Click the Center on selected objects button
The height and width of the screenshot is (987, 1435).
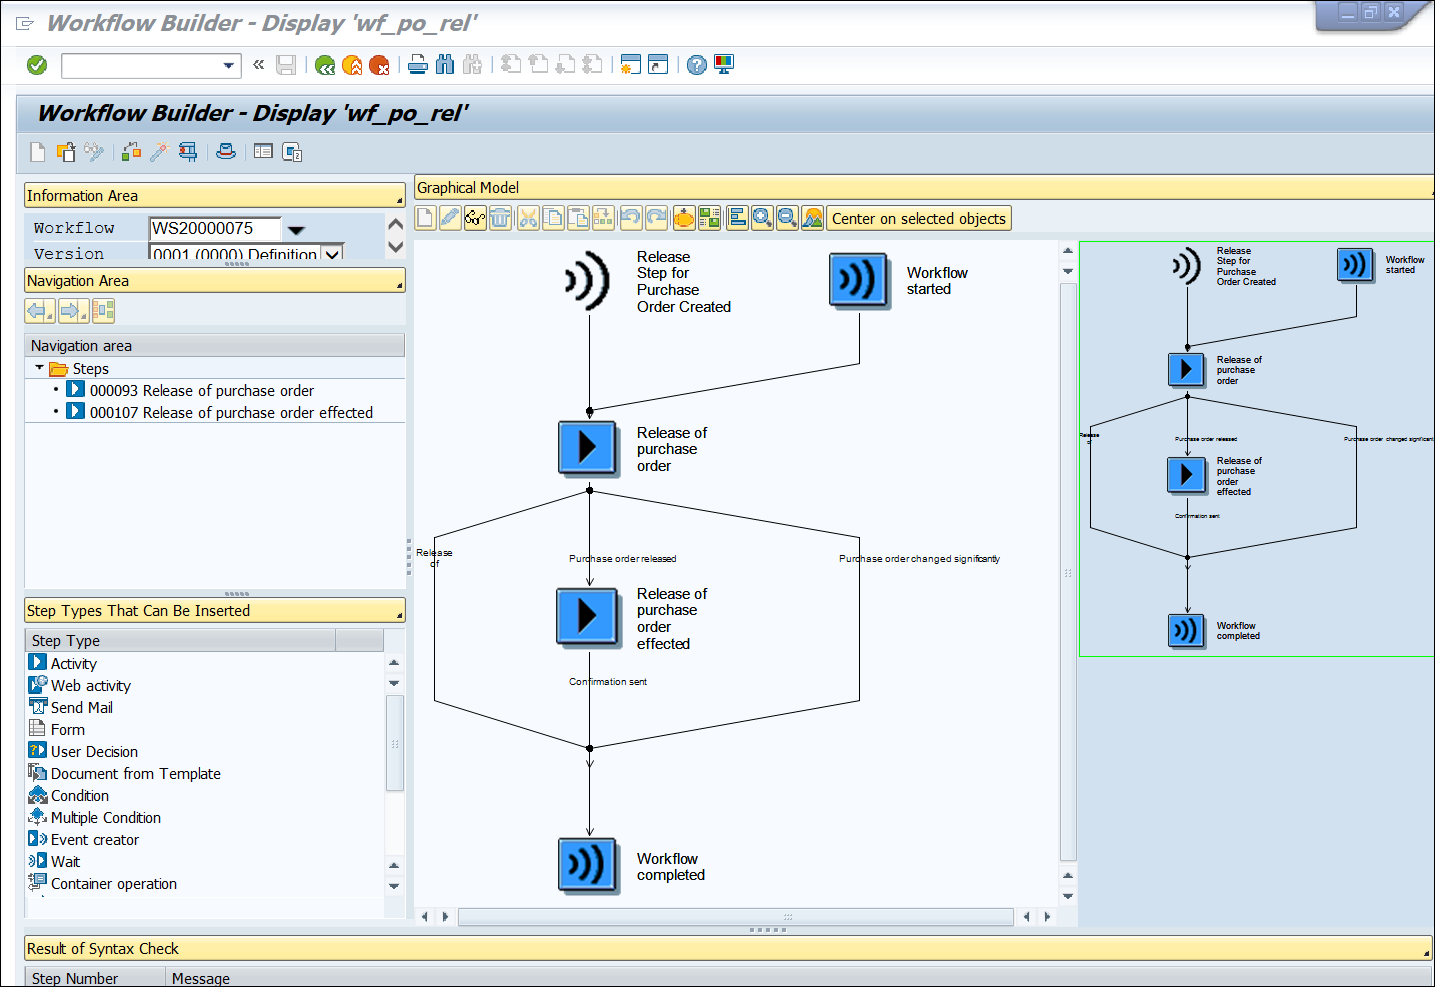click(x=918, y=218)
